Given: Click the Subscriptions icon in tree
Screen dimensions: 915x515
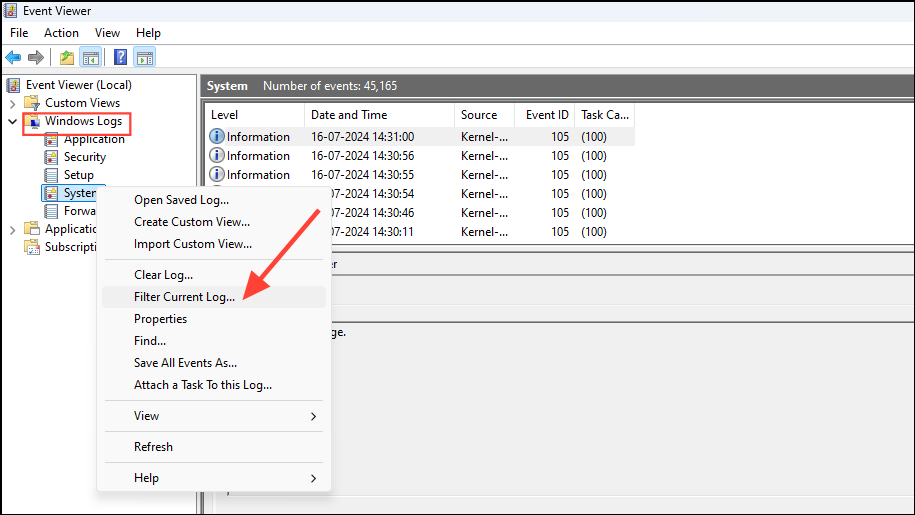Looking at the screenshot, I should pyautogui.click(x=32, y=247).
